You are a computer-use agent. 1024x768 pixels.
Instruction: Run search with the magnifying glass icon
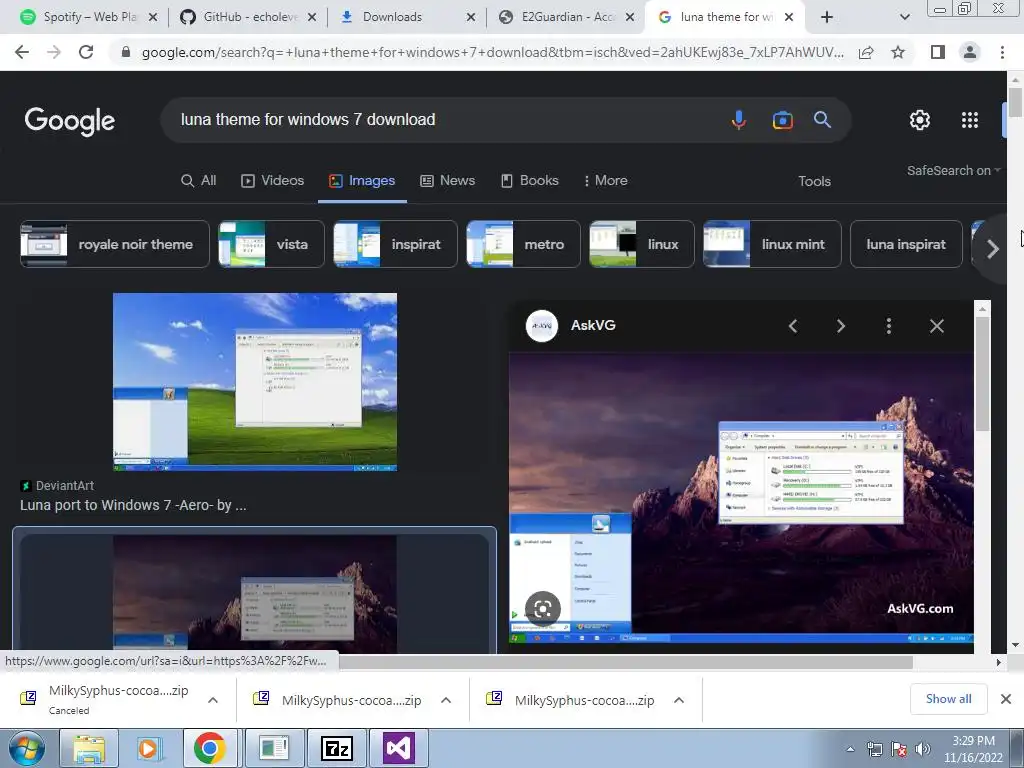point(822,120)
